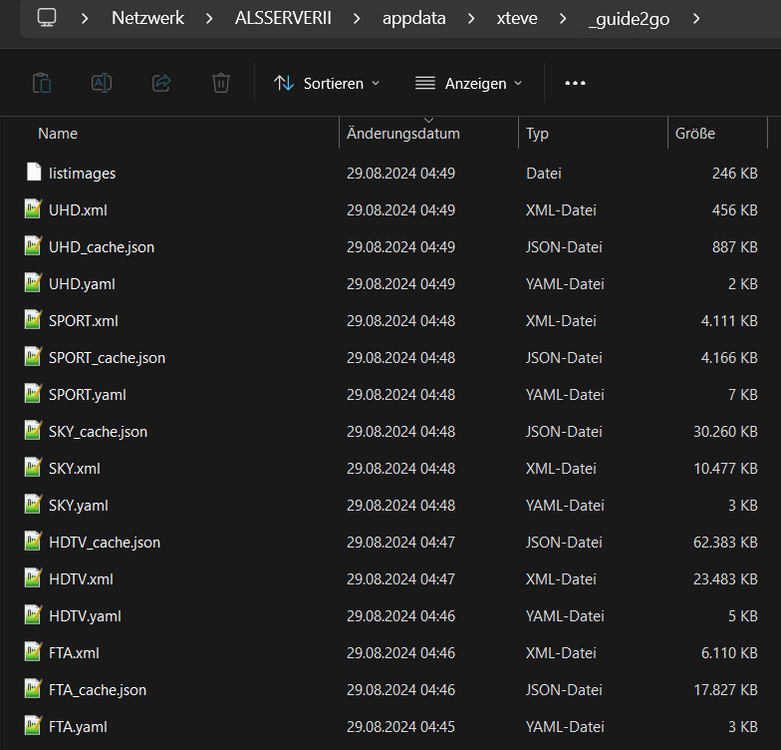The width and height of the screenshot is (781, 750).
Task: Sort by the Name column header
Action: pos(58,133)
